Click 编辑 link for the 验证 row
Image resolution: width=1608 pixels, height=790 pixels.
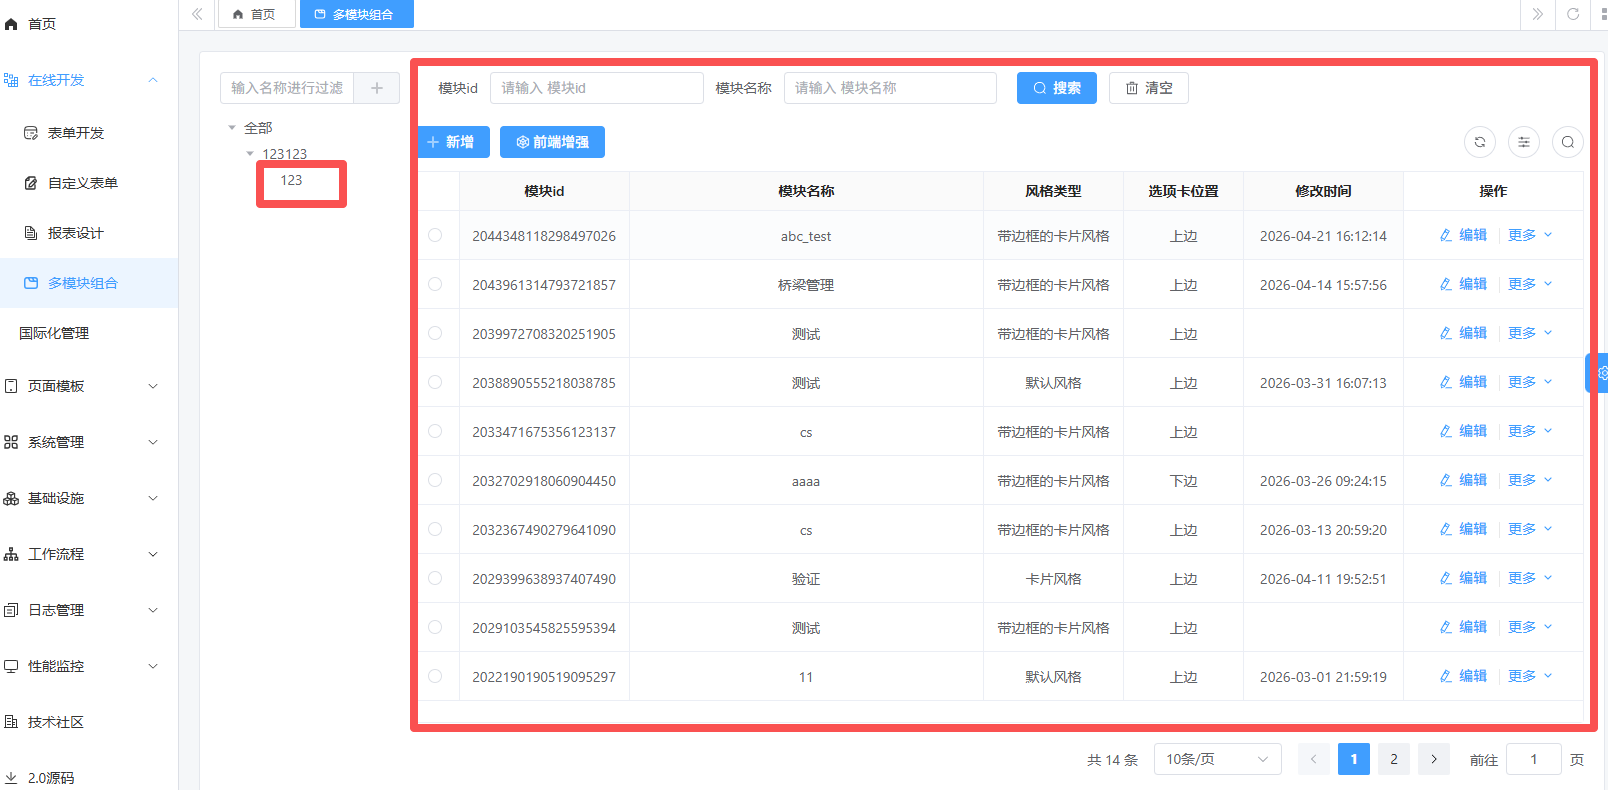[1464, 578]
